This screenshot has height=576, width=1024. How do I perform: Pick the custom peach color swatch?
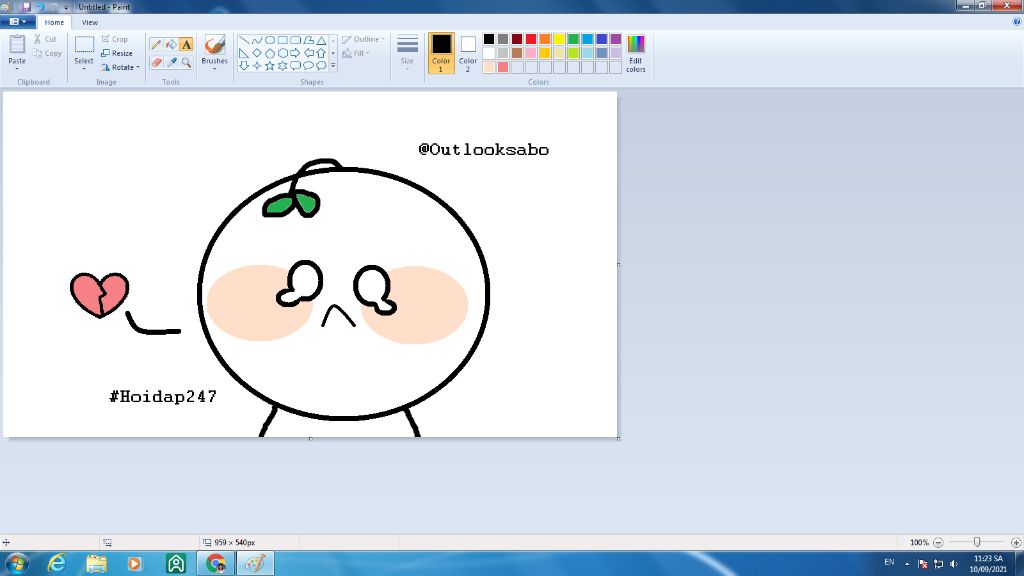(x=488, y=67)
